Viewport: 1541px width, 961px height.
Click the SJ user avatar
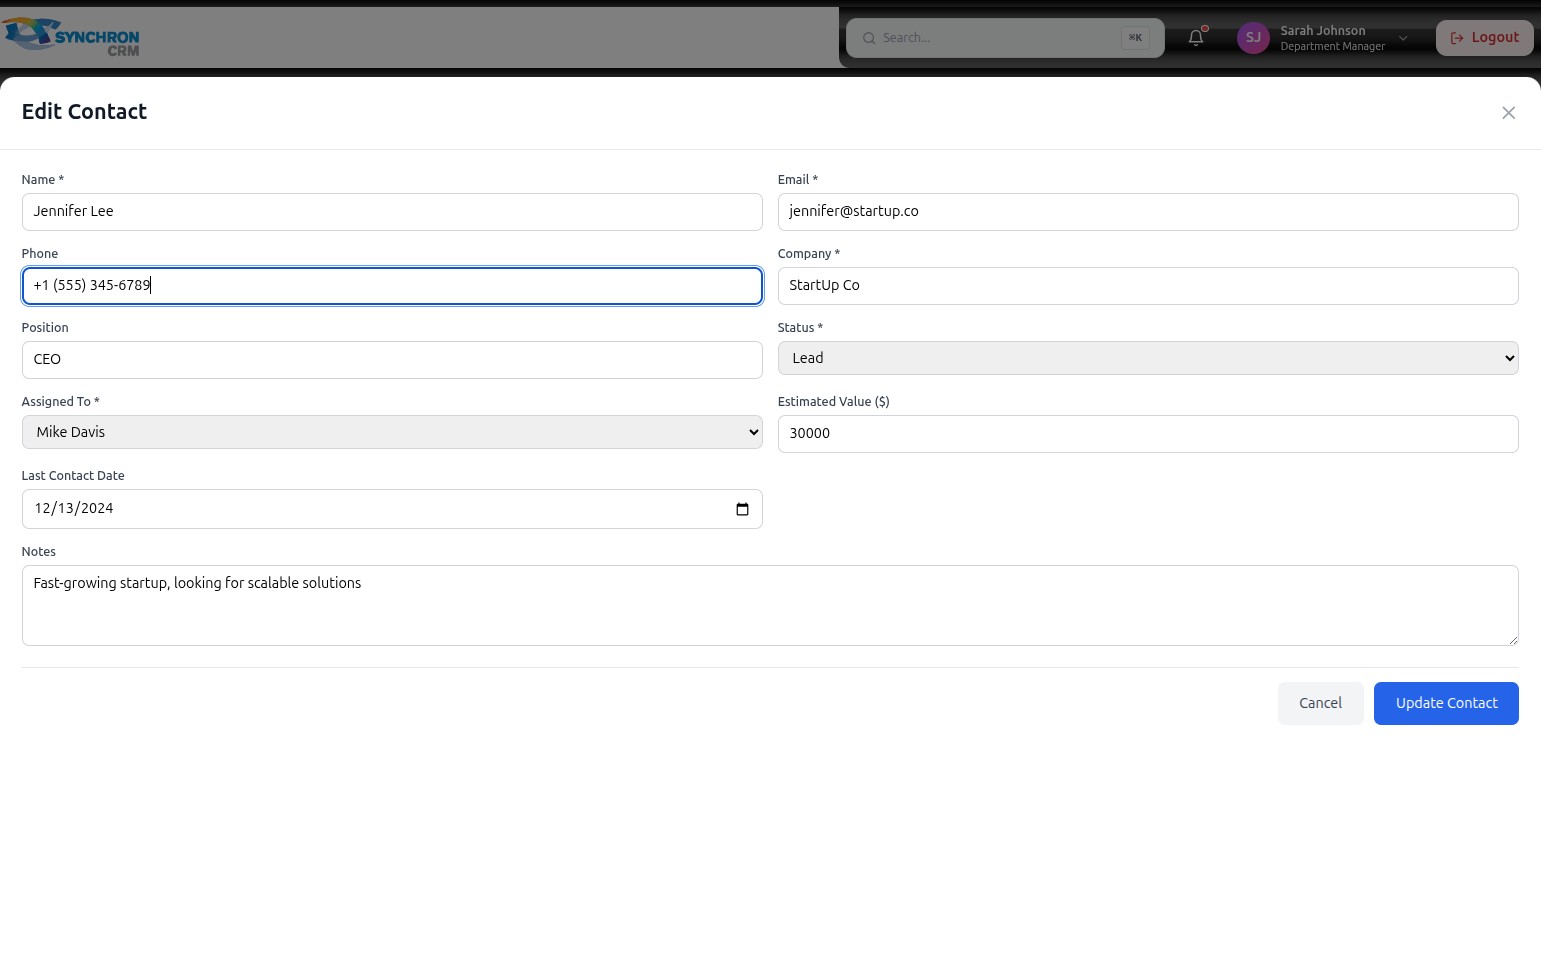[x=1253, y=38]
